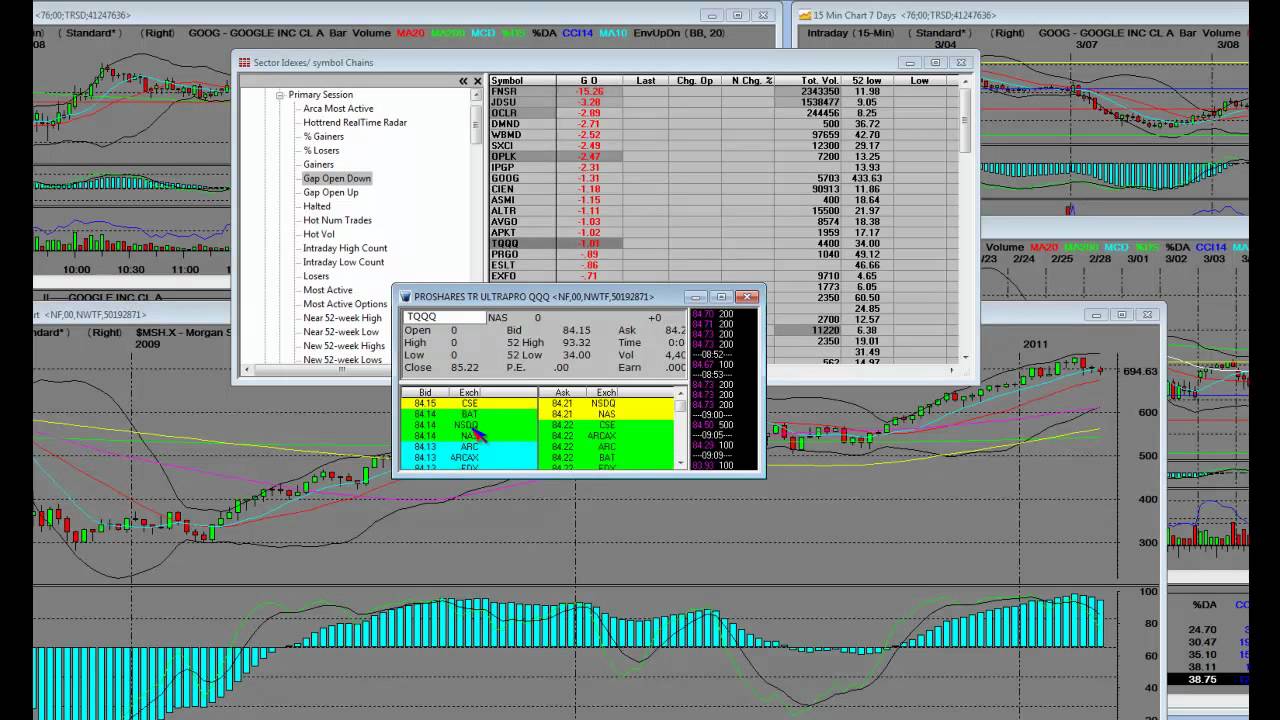Image resolution: width=1280 pixels, height=720 pixels.
Task: Click the ProShares quote window title icon
Action: click(405, 297)
